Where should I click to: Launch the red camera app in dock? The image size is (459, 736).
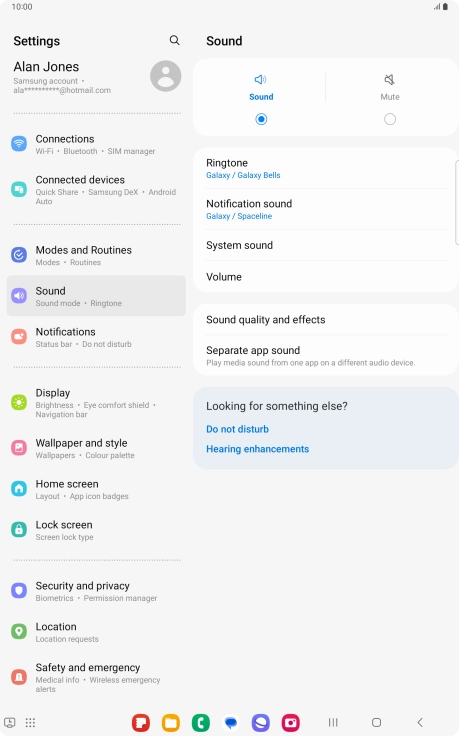coord(291,722)
